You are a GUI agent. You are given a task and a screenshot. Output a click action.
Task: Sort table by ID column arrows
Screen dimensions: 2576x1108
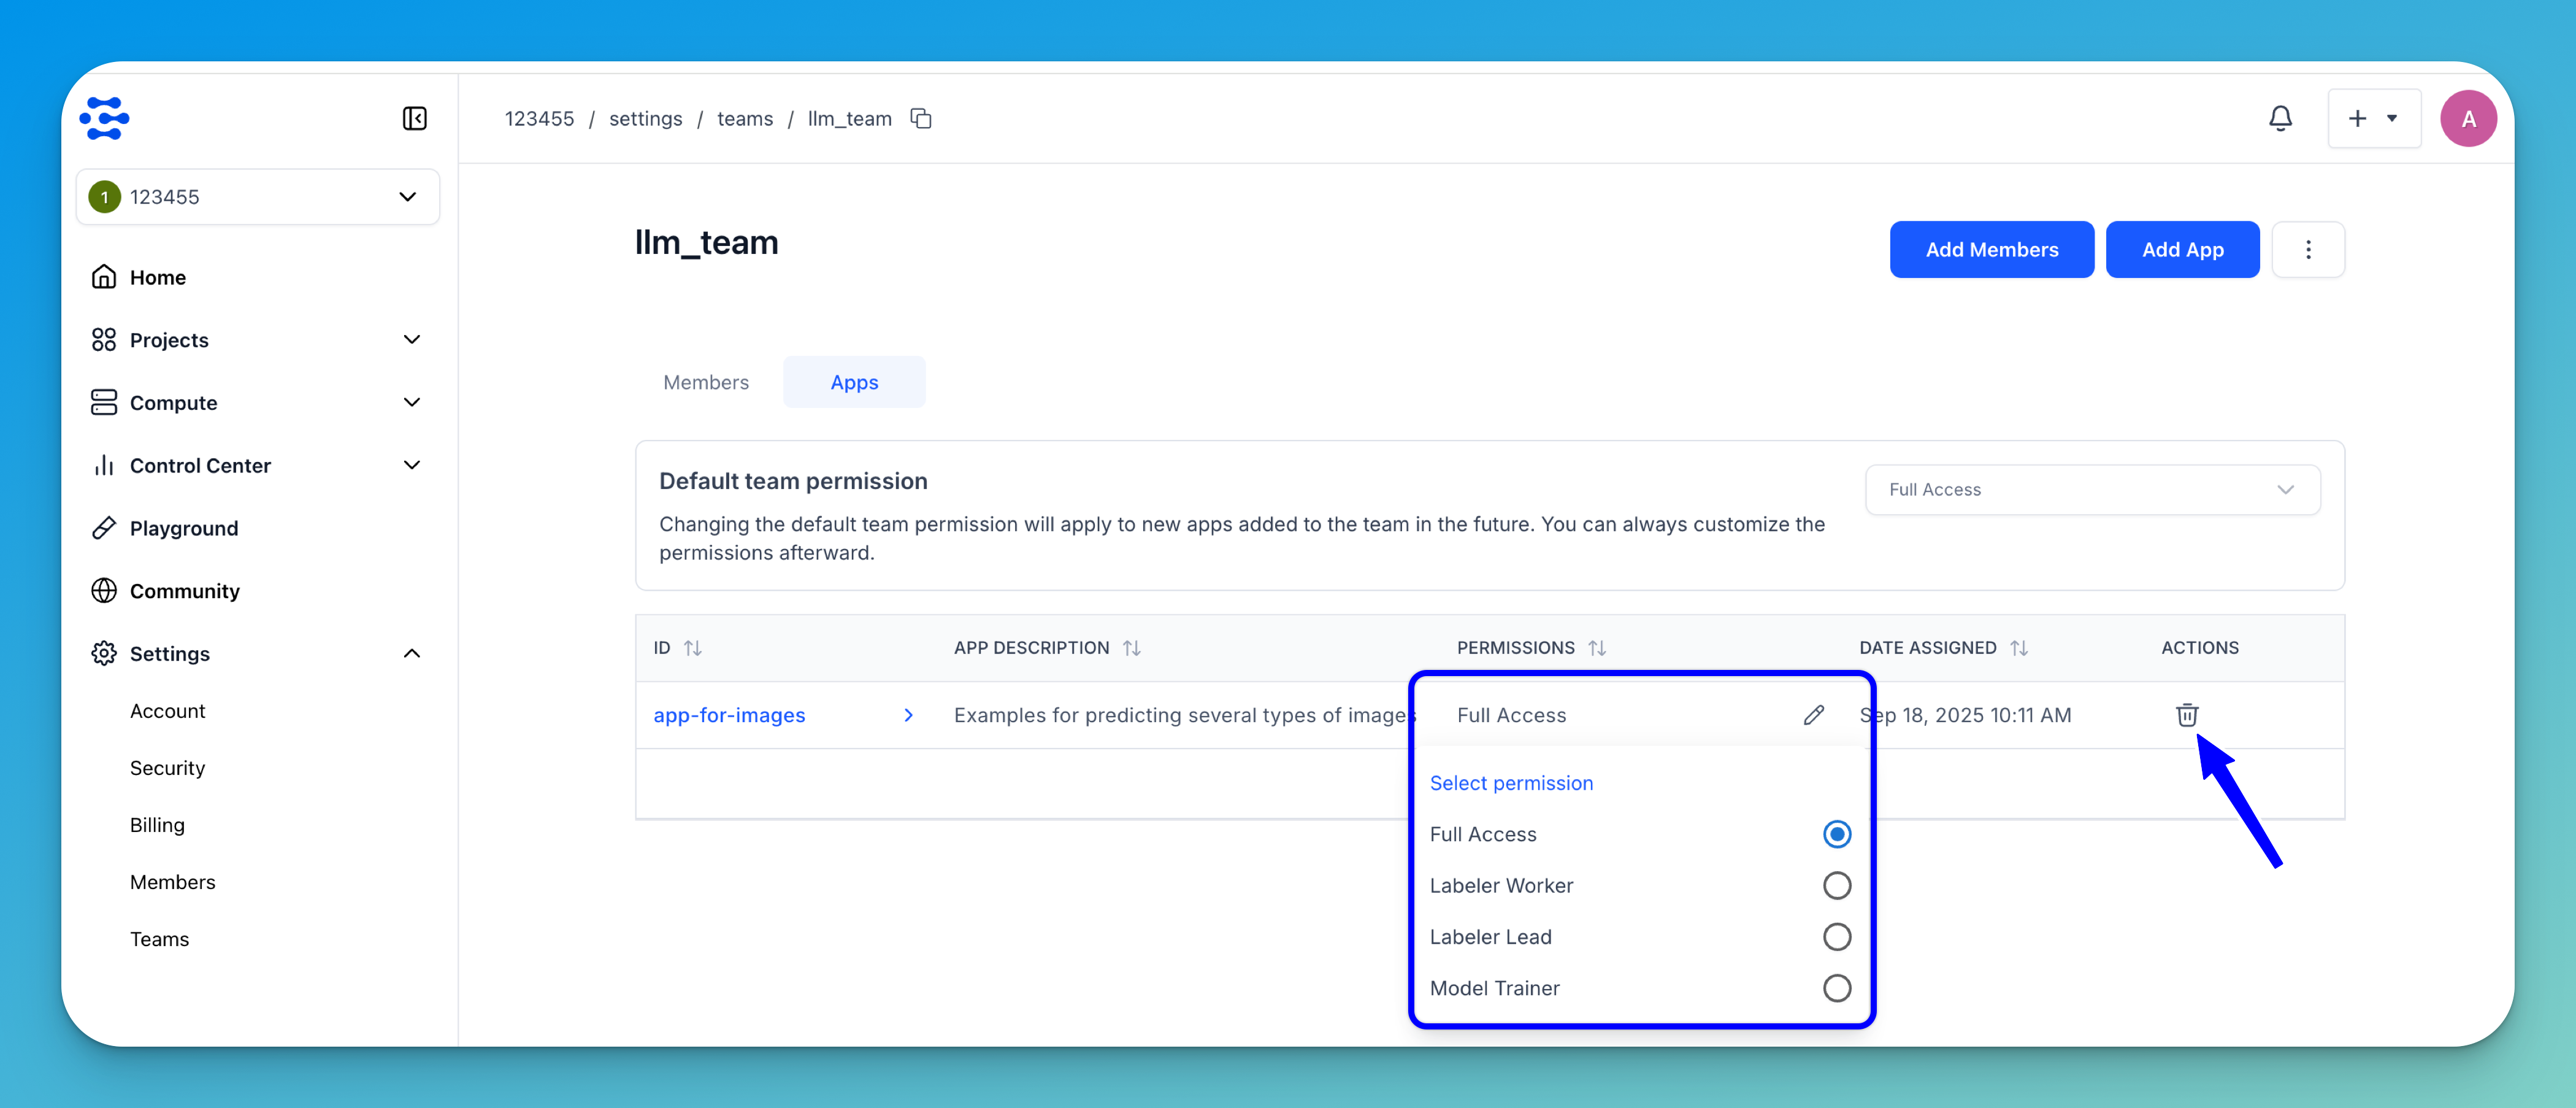pyautogui.click(x=692, y=648)
